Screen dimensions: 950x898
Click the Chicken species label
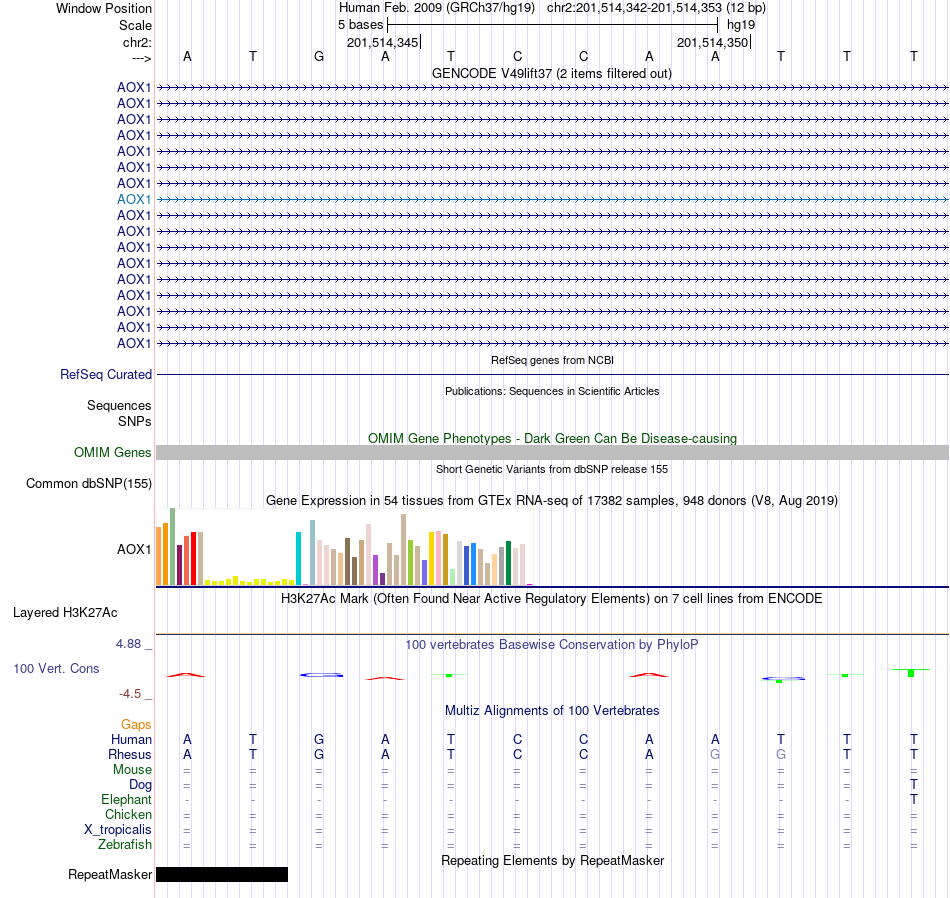click(x=128, y=814)
